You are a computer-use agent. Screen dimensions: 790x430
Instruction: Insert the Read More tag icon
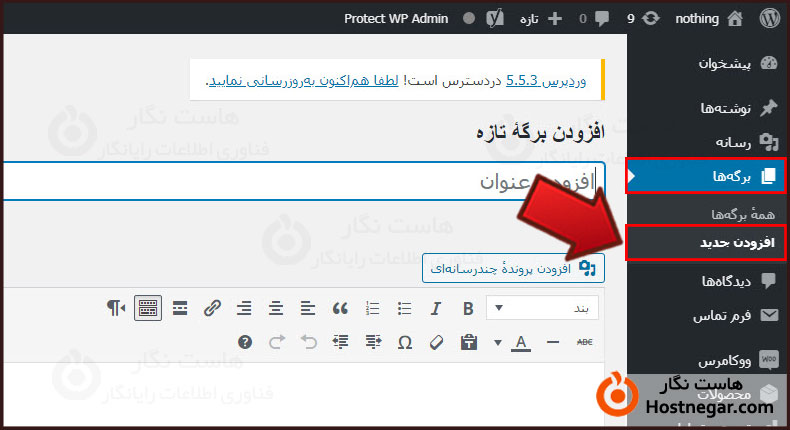click(x=180, y=308)
